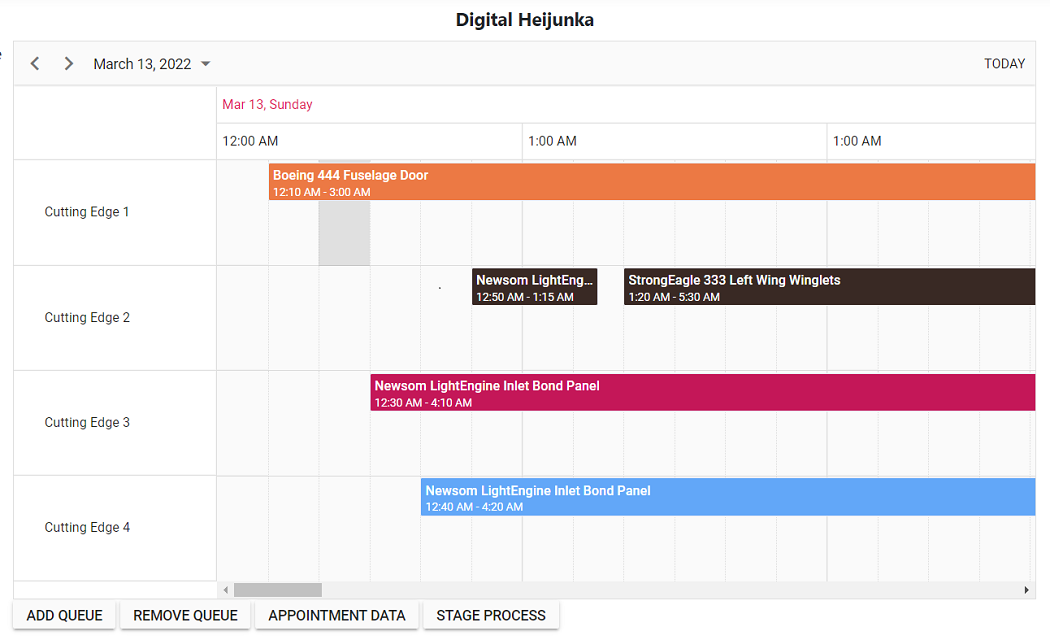Open APPOINTMENT DATA
The width and height of the screenshot is (1050, 640).
(336, 615)
